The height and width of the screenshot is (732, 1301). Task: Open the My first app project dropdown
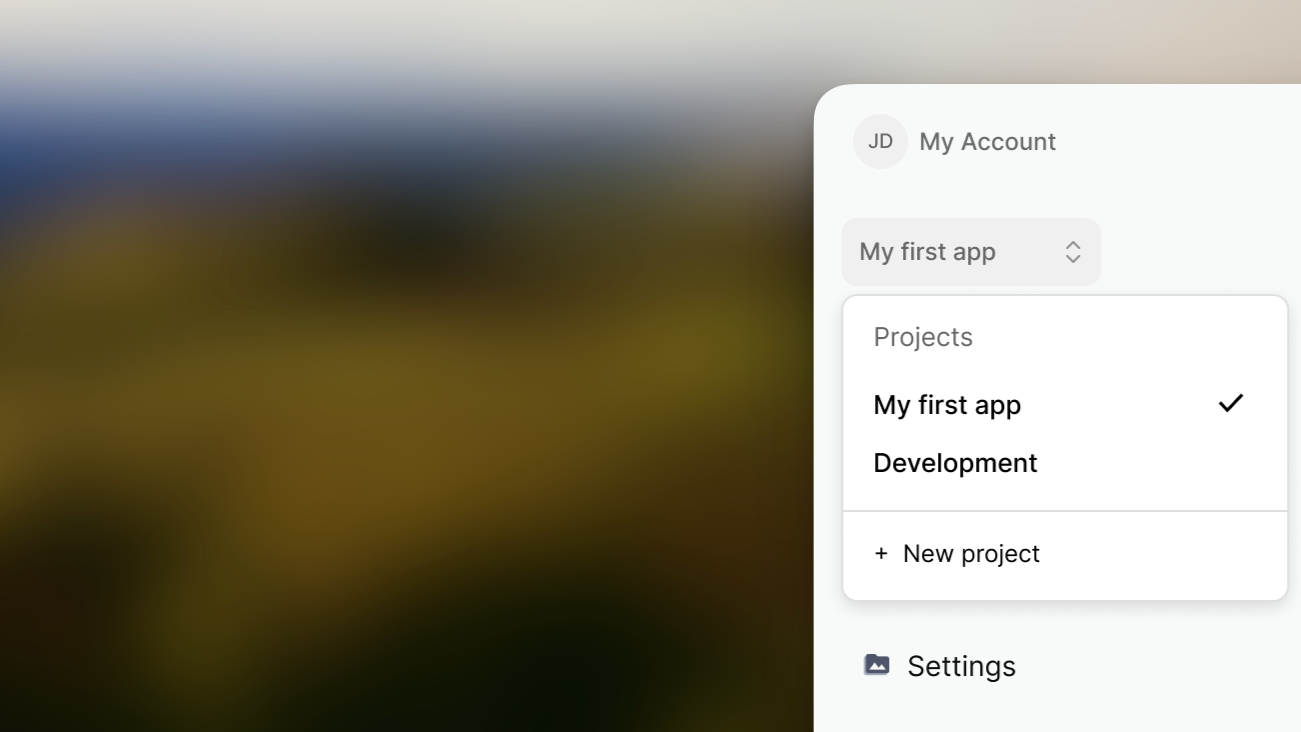(971, 251)
